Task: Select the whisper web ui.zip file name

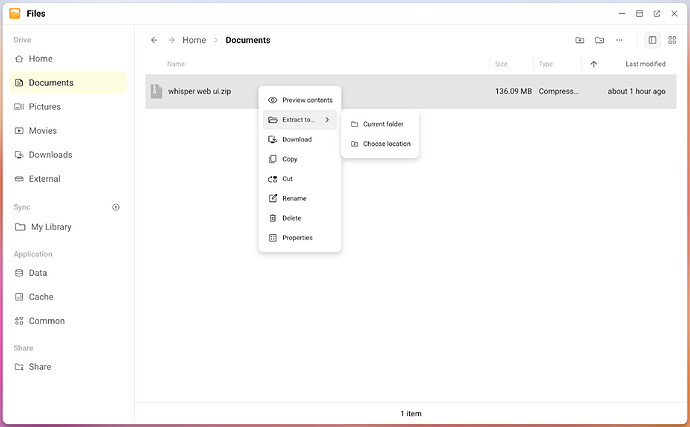Action: tap(199, 91)
